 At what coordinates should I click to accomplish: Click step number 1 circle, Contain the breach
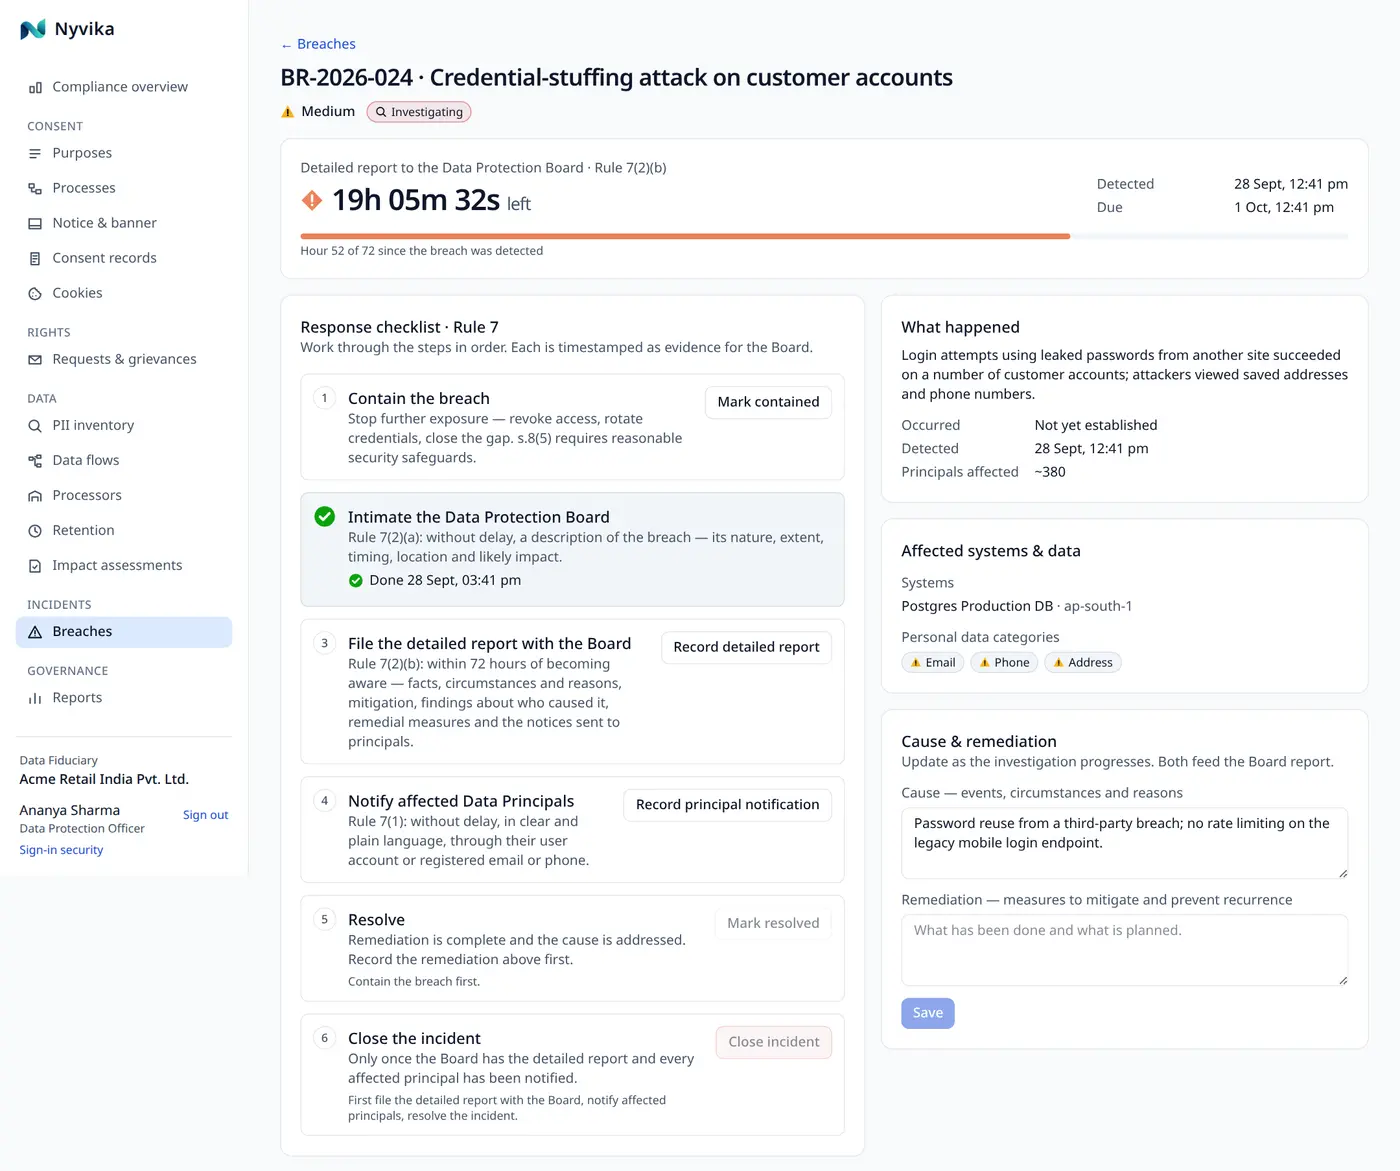pyautogui.click(x=324, y=398)
